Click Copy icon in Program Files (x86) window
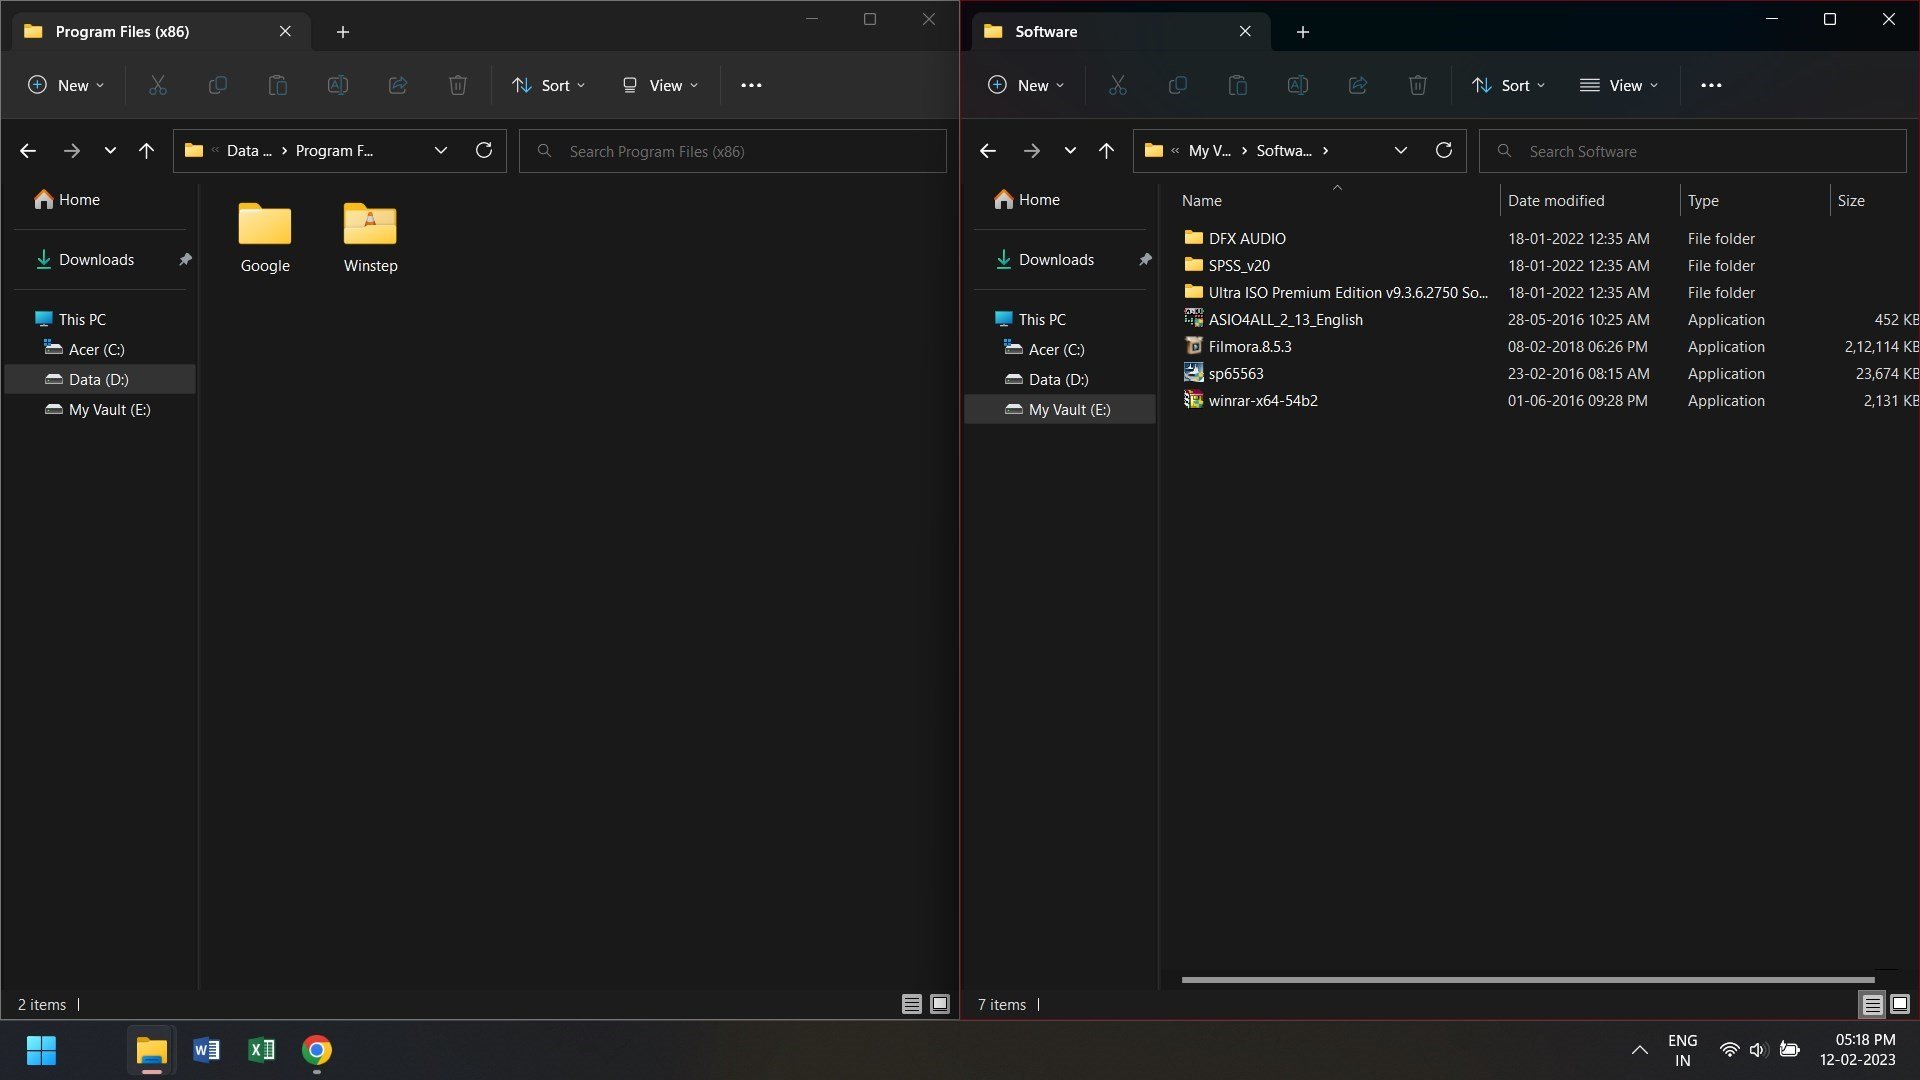 coord(217,86)
